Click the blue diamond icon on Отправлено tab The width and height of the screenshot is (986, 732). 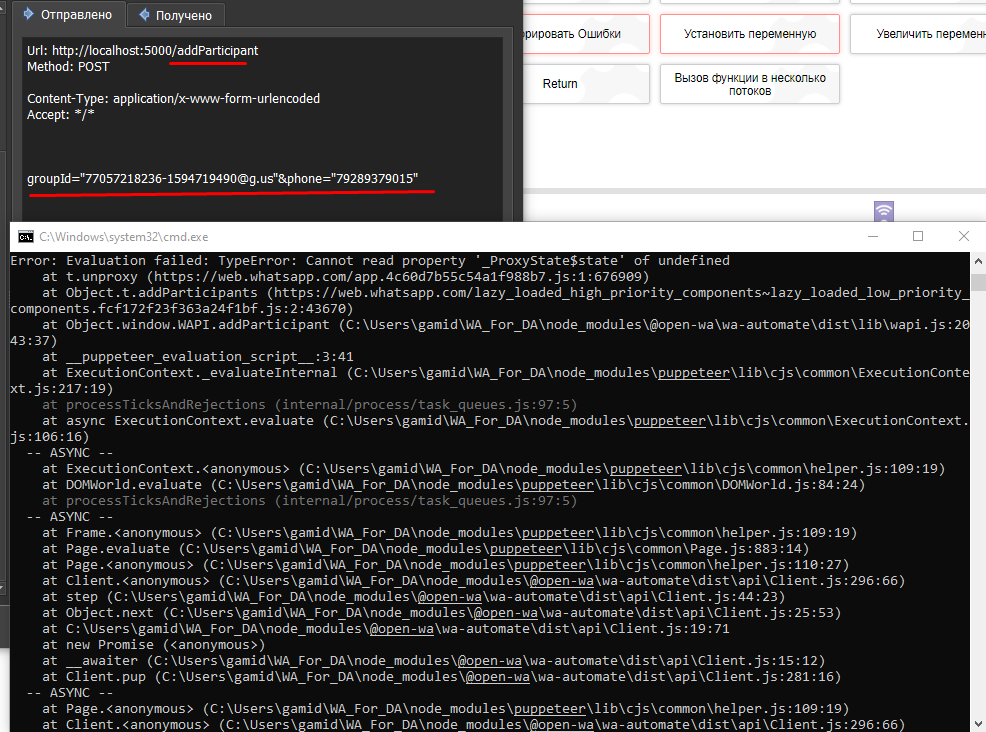pos(28,14)
